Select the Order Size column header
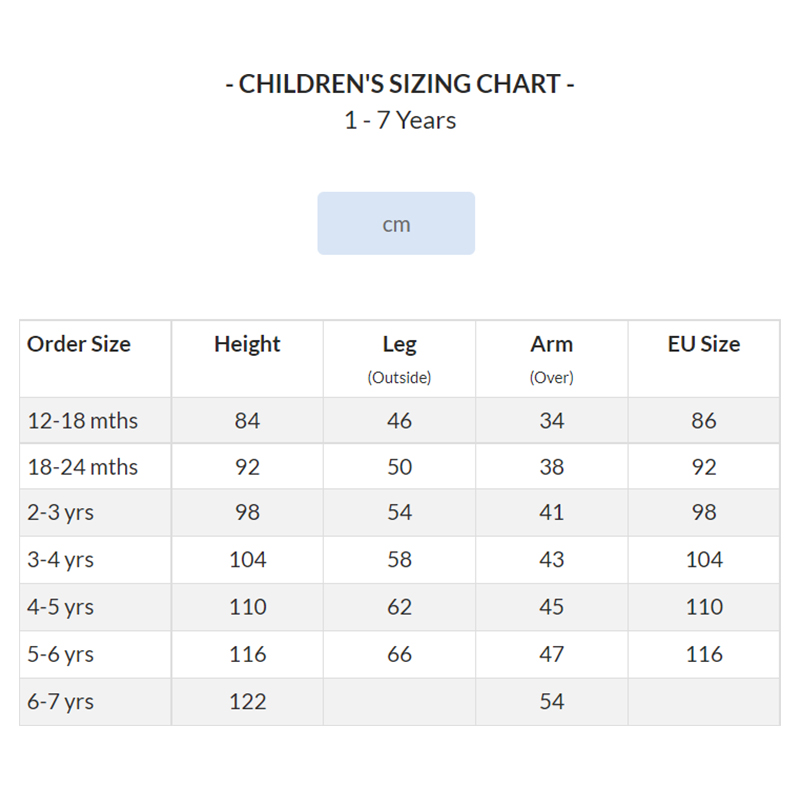Viewport: 800px width, 800px height. [x=79, y=344]
